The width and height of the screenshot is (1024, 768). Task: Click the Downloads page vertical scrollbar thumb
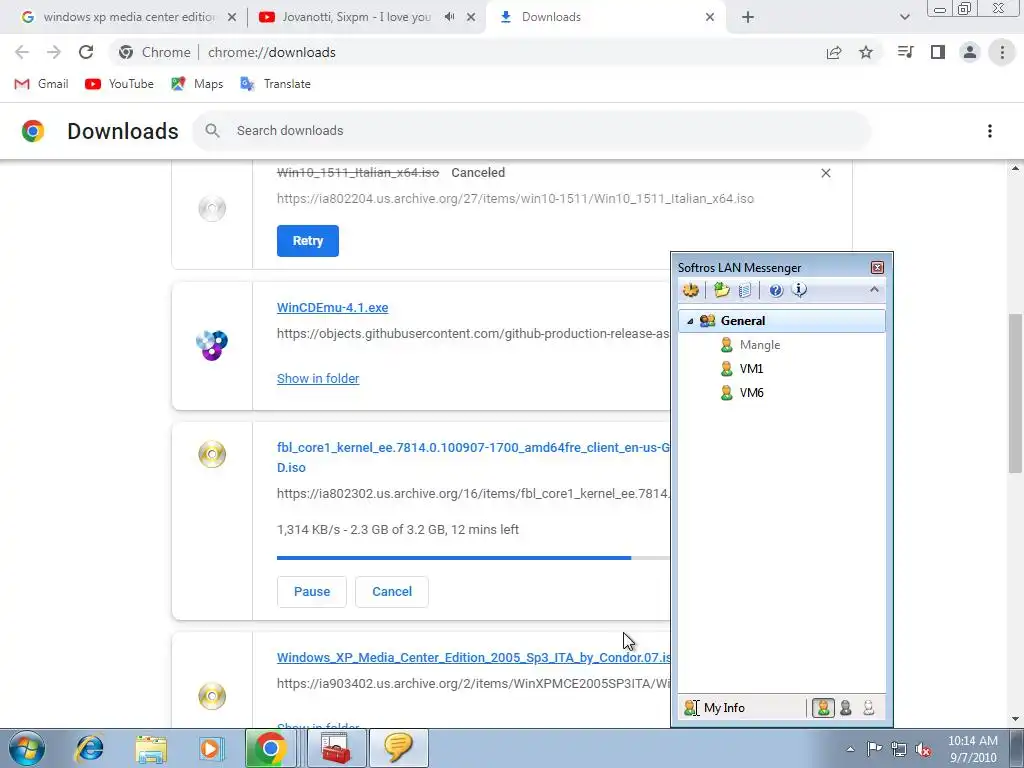pos(1015,393)
